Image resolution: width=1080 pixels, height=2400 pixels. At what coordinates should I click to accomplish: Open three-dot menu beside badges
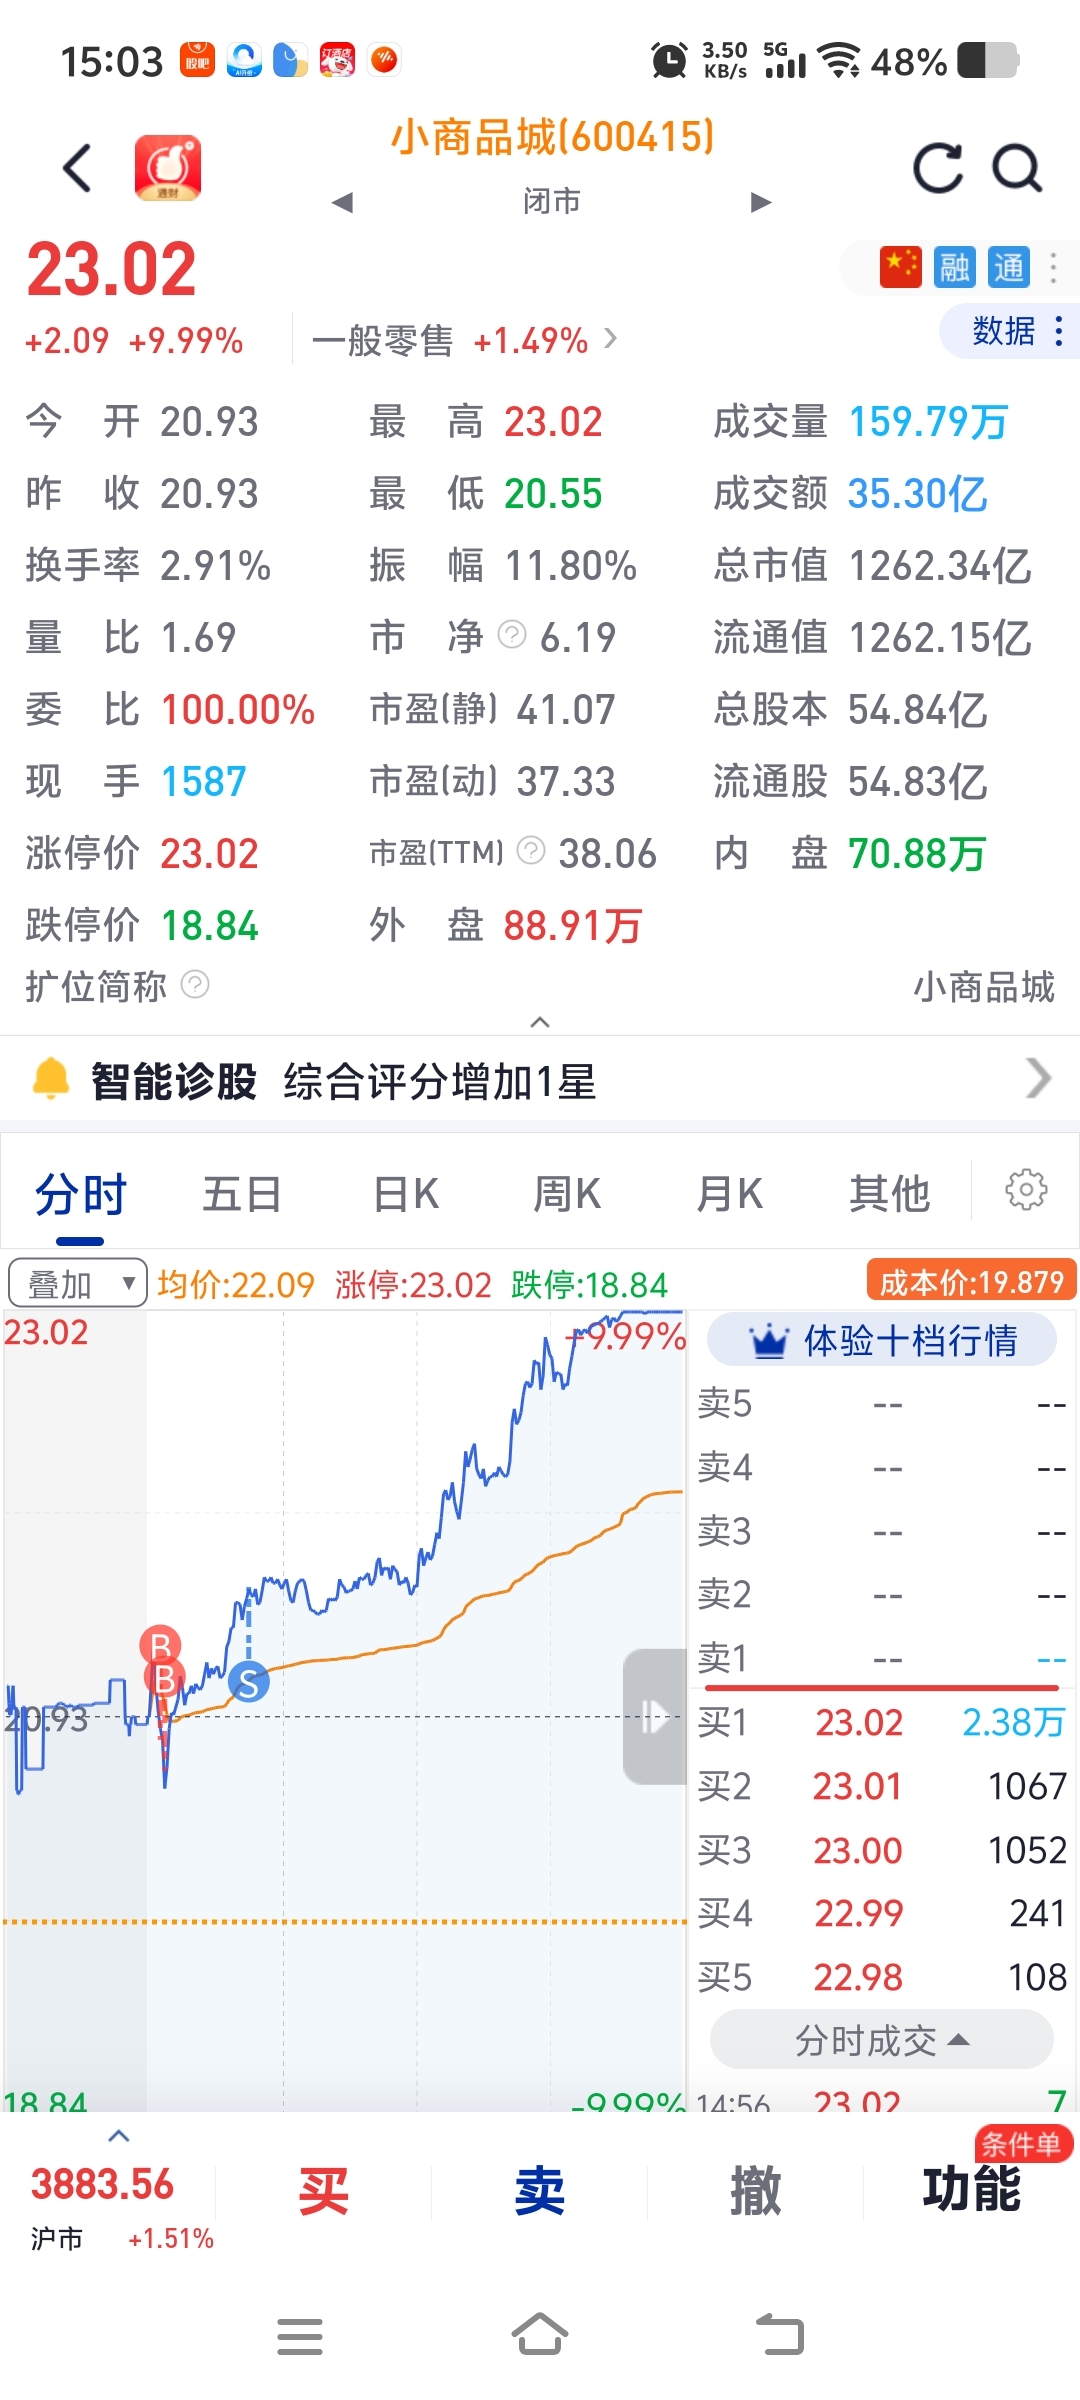(1053, 267)
